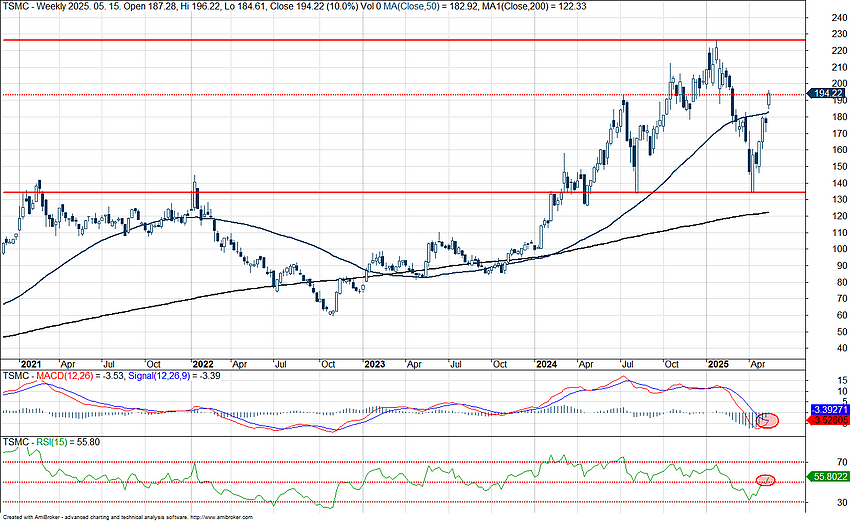The height and width of the screenshot is (521, 850).
Task: Click the 2025 year label on time axis
Action: 718,364
